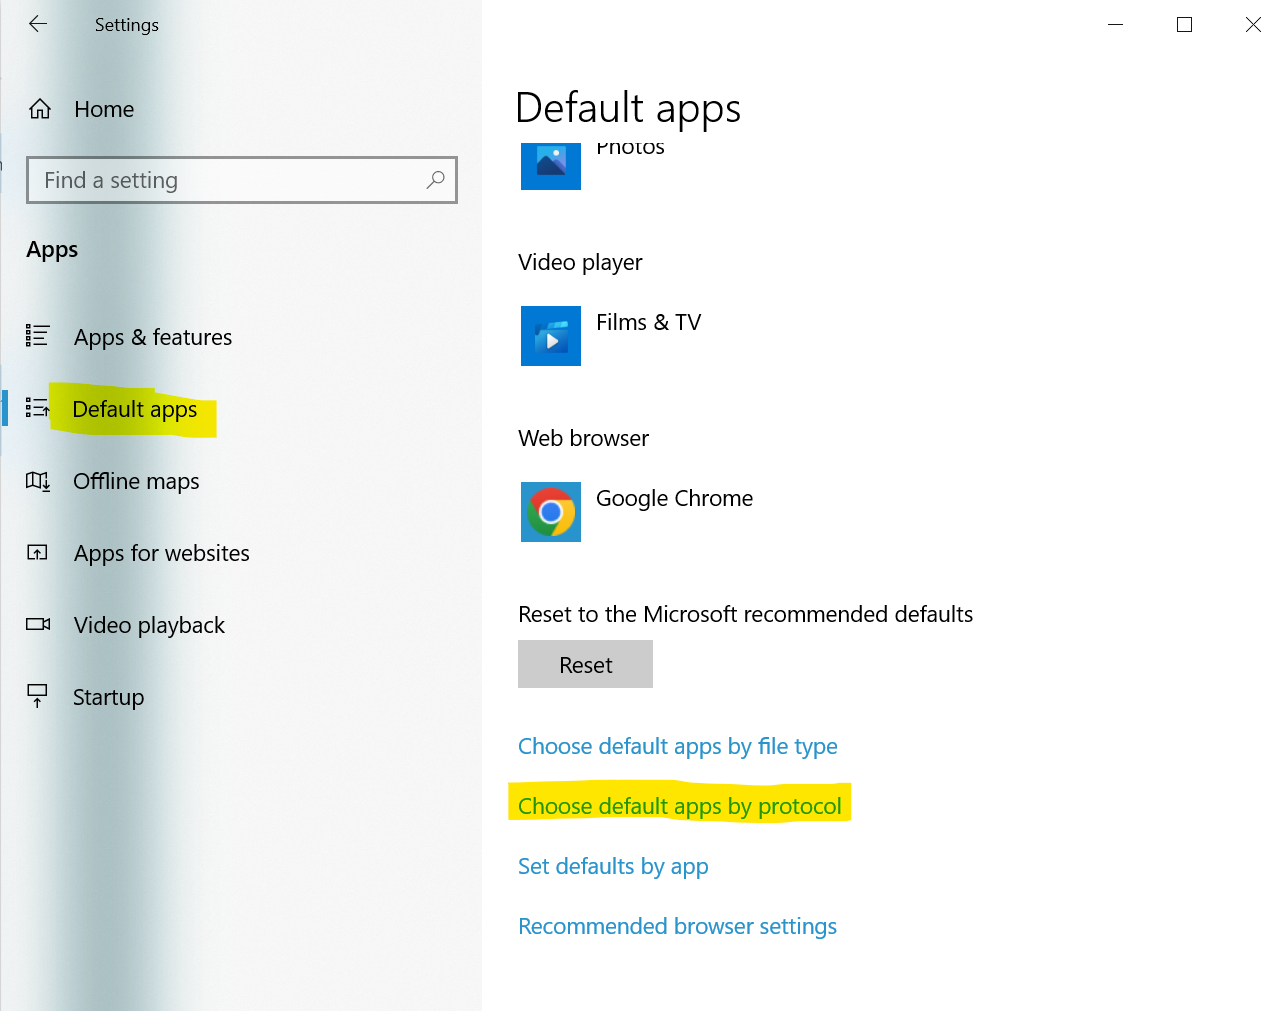The image size is (1278, 1011).
Task: Open Recommended browser settings link
Action: (677, 926)
